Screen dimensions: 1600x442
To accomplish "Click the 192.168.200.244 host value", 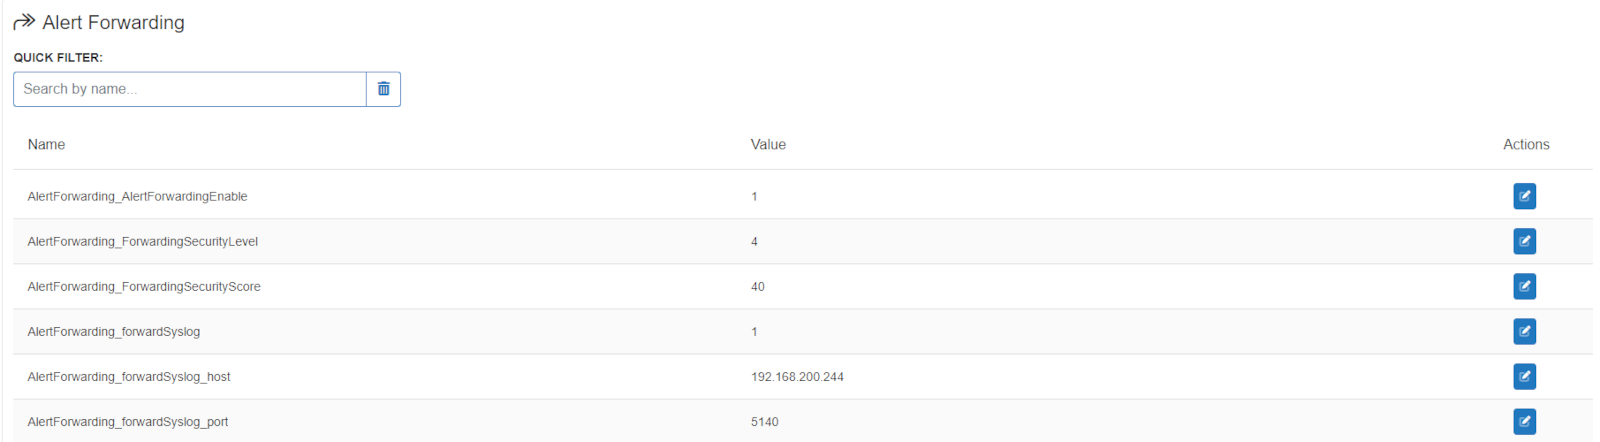I will 797,377.
